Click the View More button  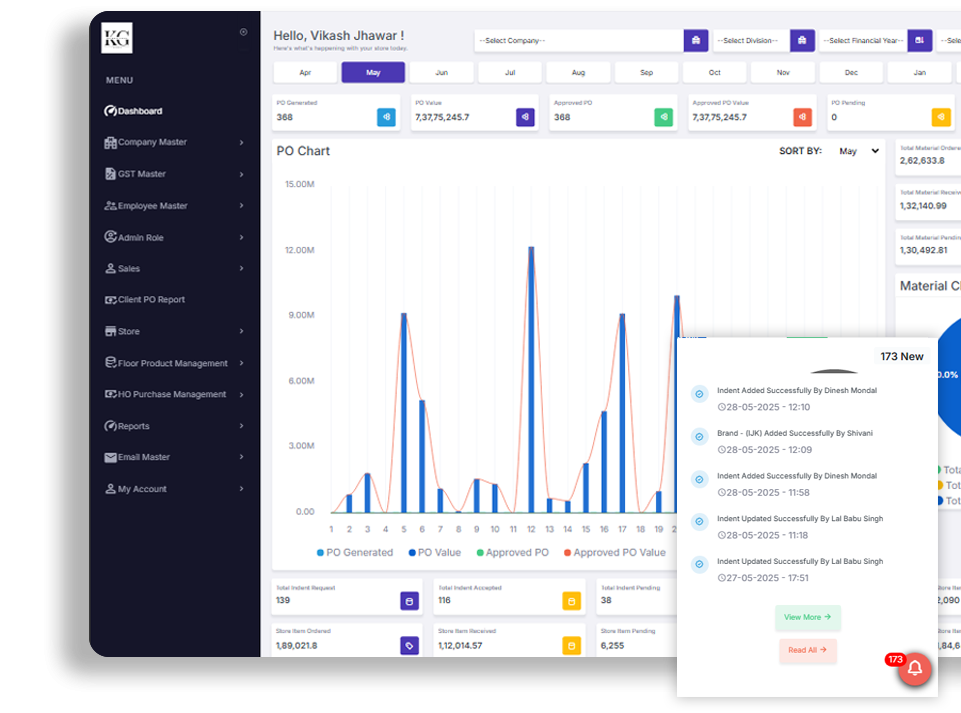[807, 618]
